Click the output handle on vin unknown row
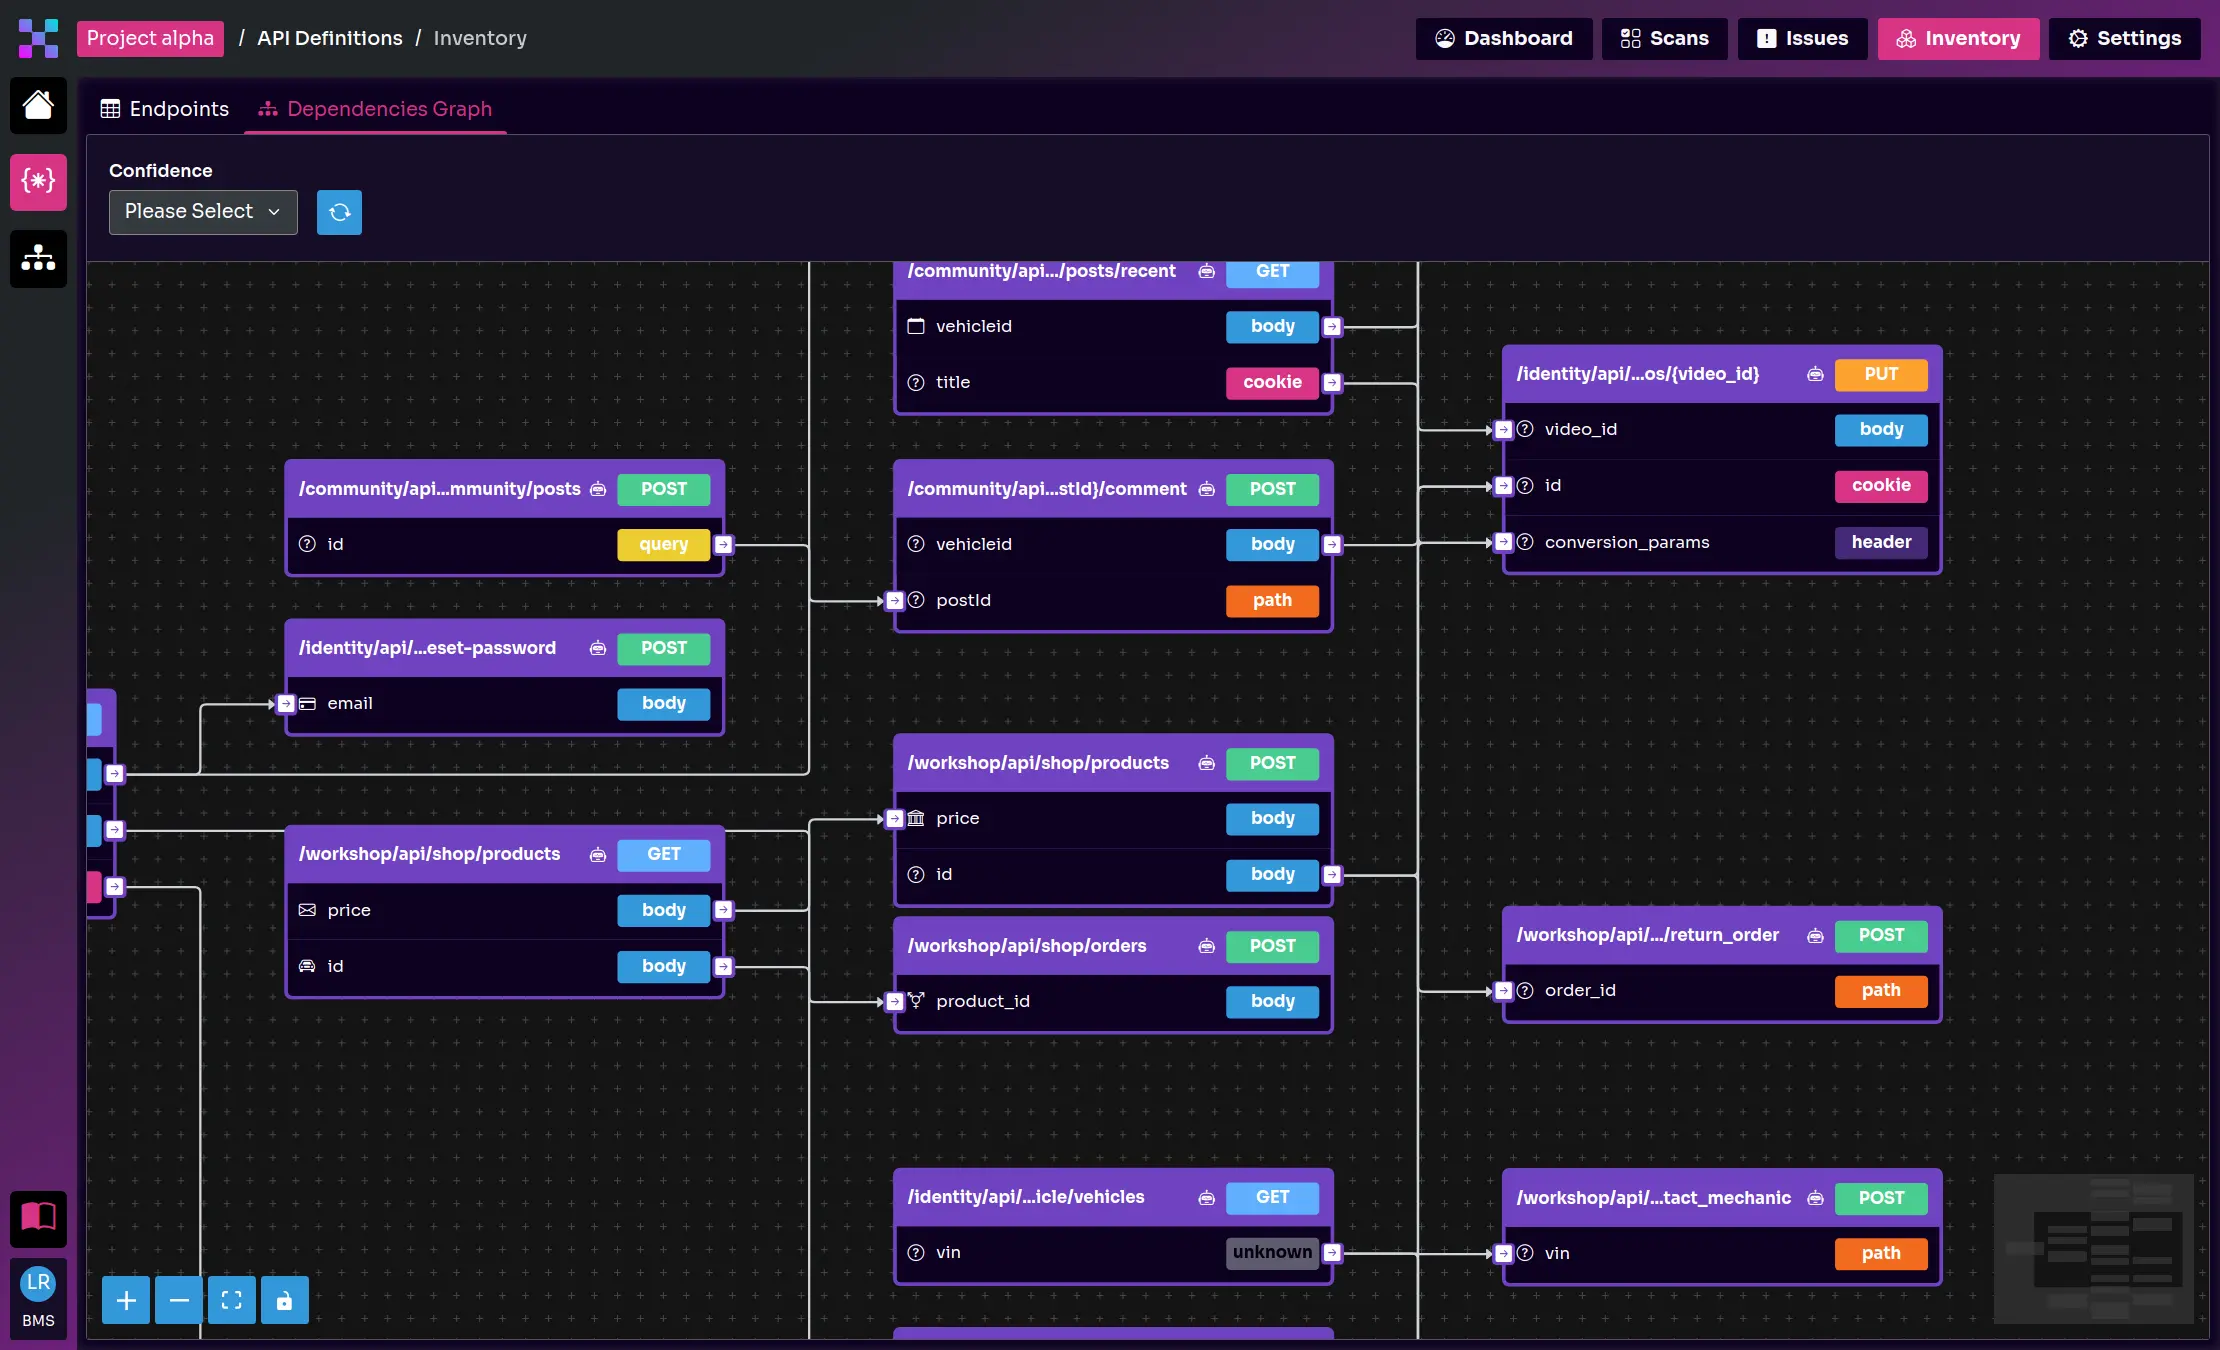This screenshot has width=2220, height=1350. (x=1332, y=1252)
